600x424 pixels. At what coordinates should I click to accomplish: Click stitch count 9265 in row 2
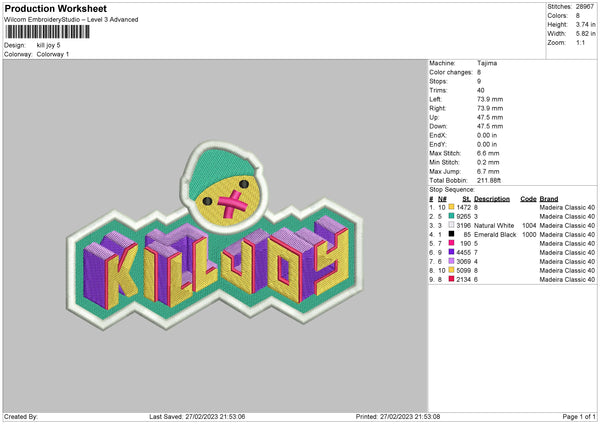click(x=463, y=217)
